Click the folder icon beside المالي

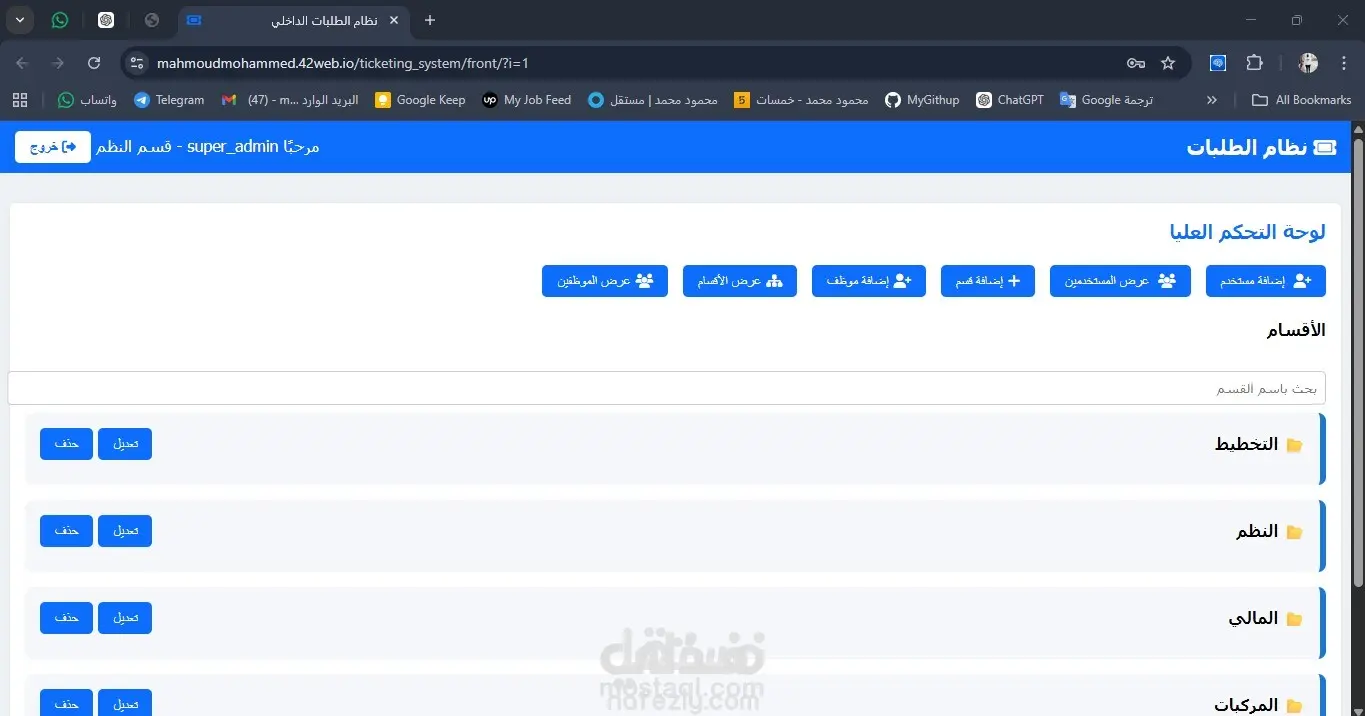1295,619
